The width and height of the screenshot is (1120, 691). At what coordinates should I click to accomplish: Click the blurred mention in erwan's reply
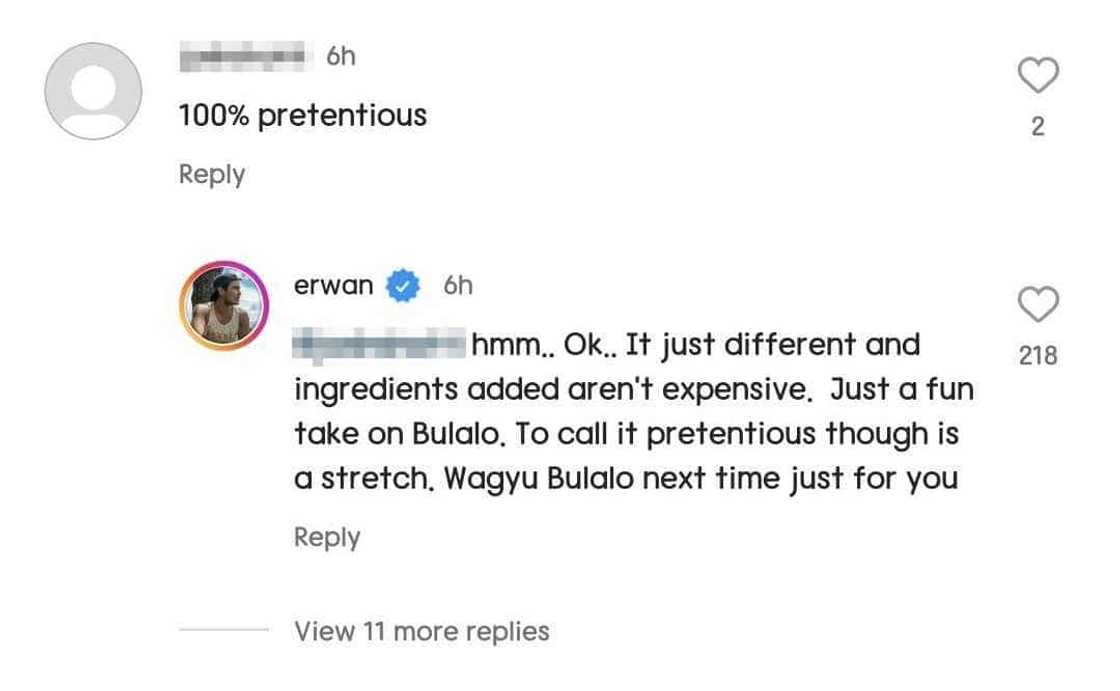click(380, 346)
